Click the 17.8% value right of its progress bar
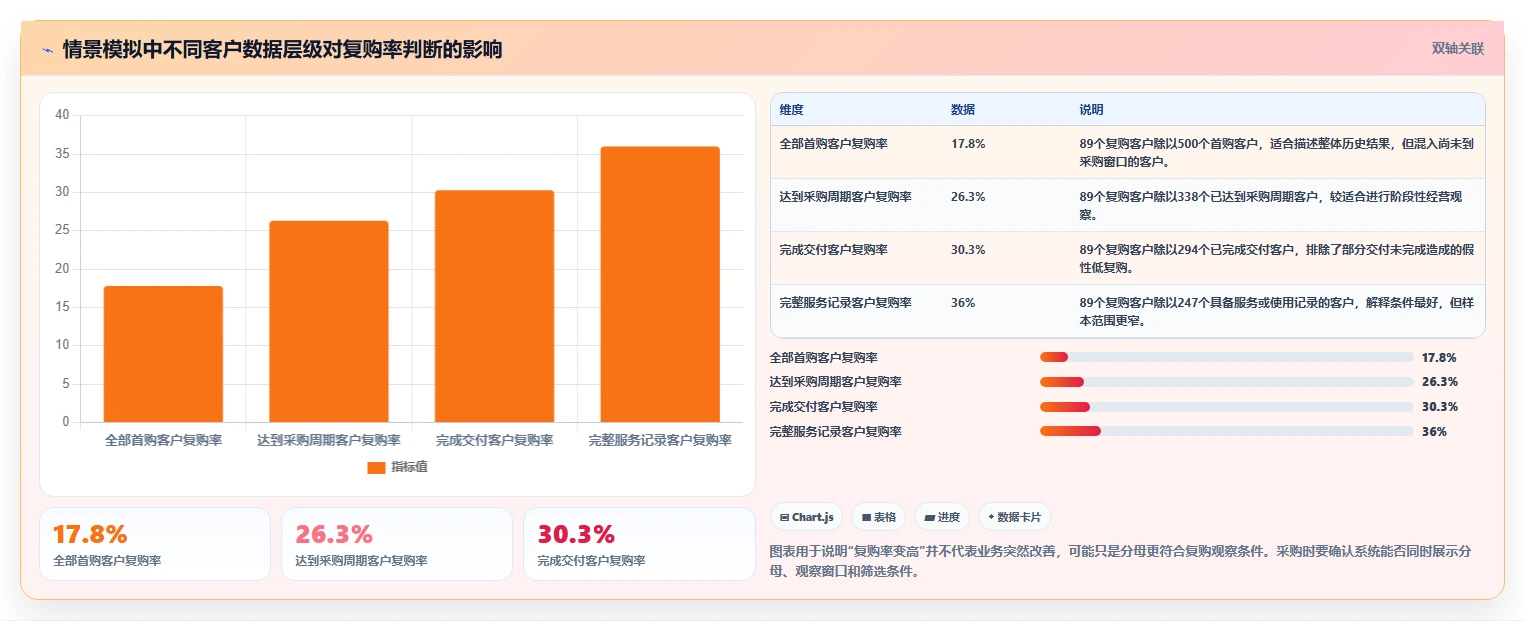The image size is (1525, 621). [x=1438, y=357]
